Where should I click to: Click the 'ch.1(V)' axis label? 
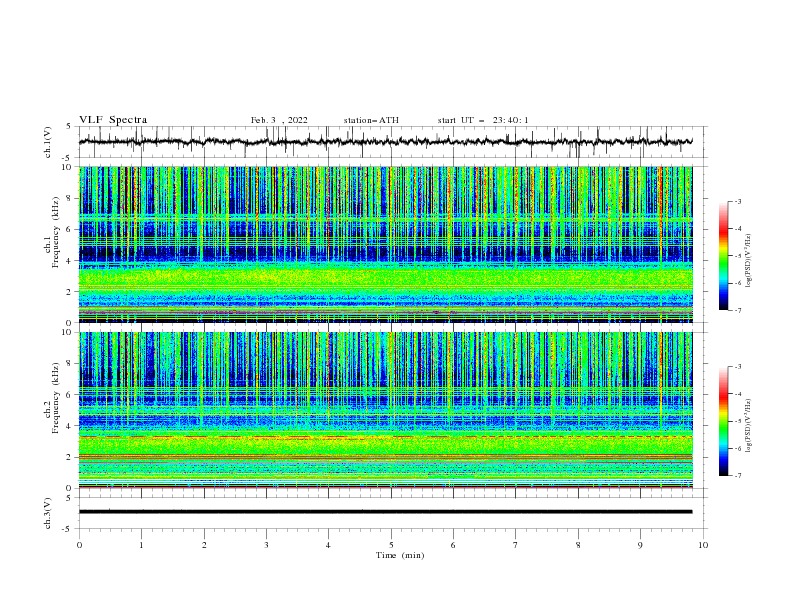pyautogui.click(x=48, y=142)
